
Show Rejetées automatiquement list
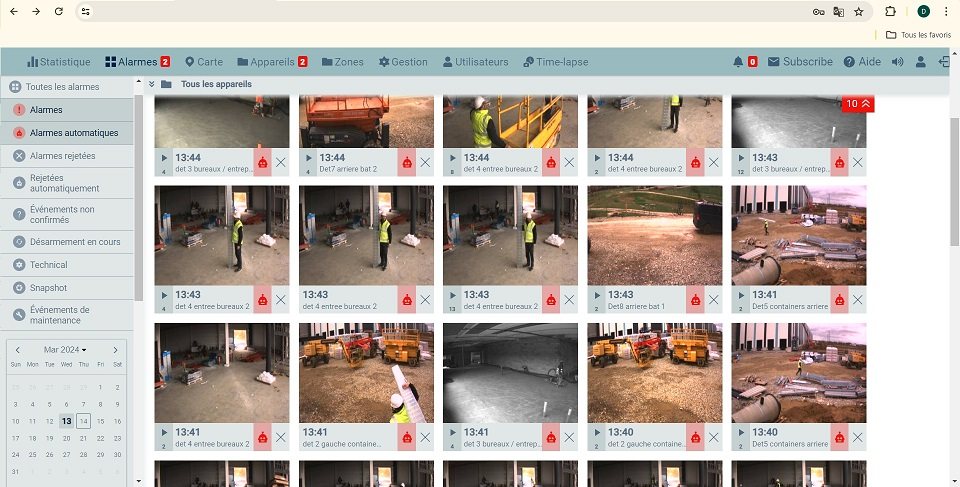pyautogui.click(x=67, y=183)
